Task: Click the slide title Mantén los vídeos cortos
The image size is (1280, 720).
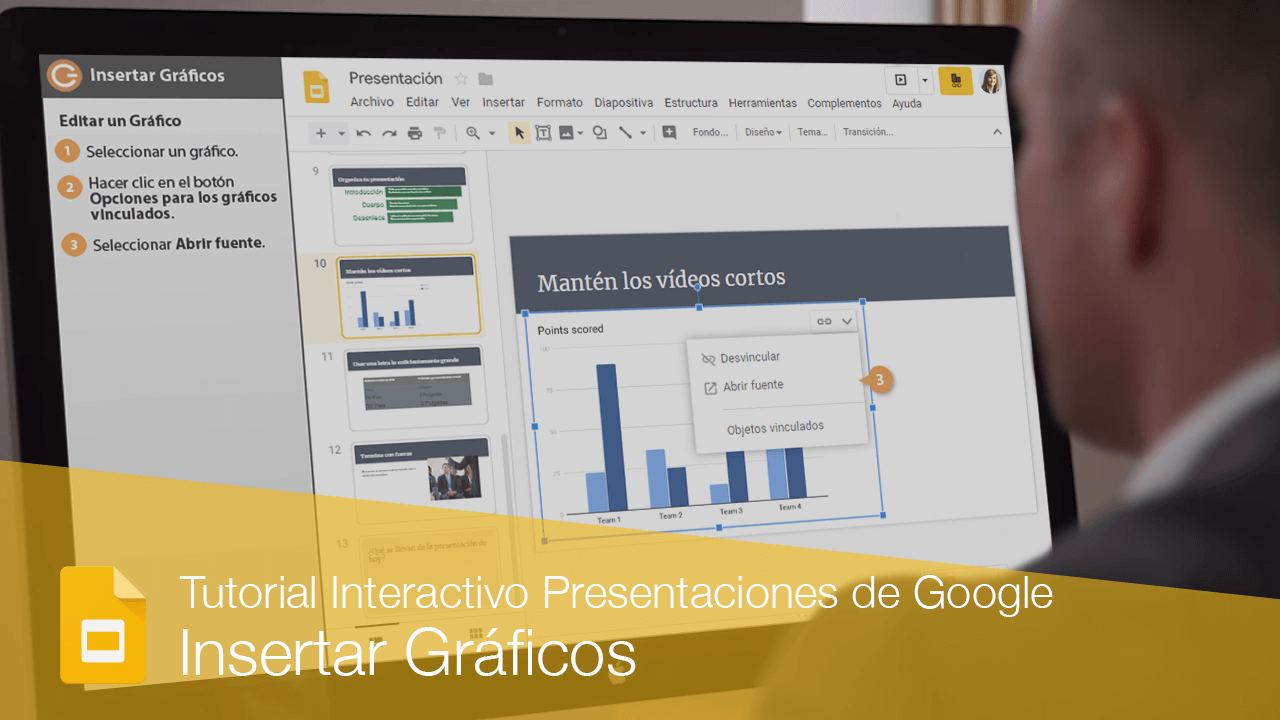Action: point(661,280)
